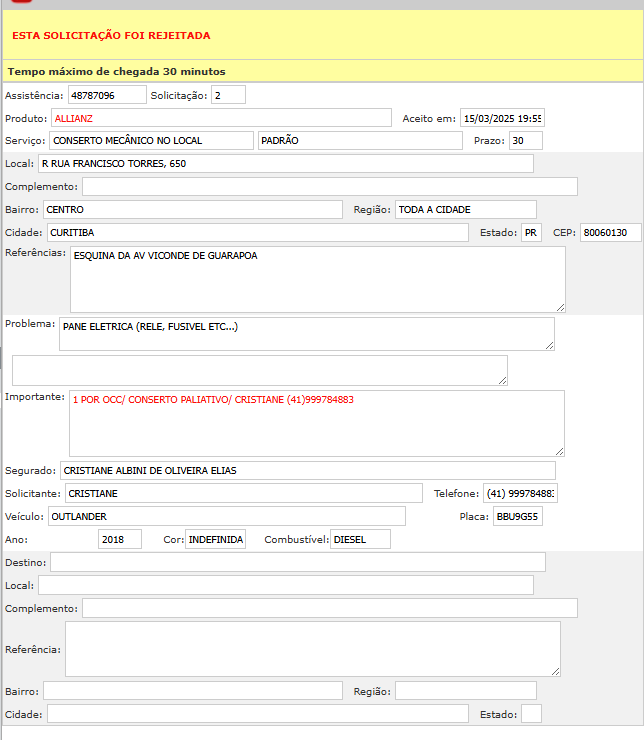644x740 pixels.
Task: Click the Região field showing TODA A CIDADE
Action: tap(465, 209)
